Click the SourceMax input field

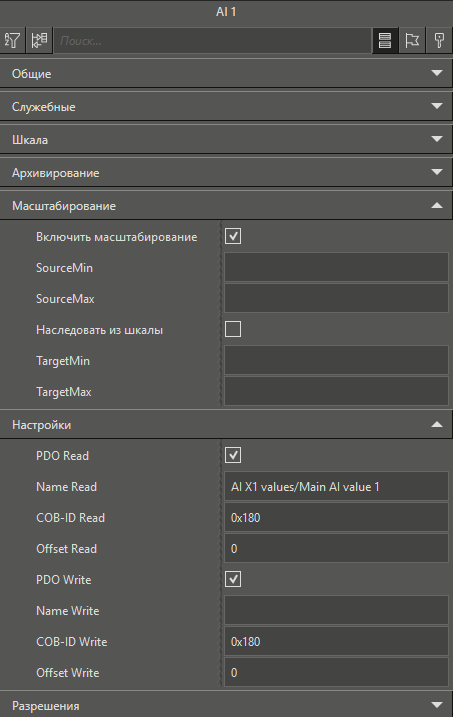point(336,299)
